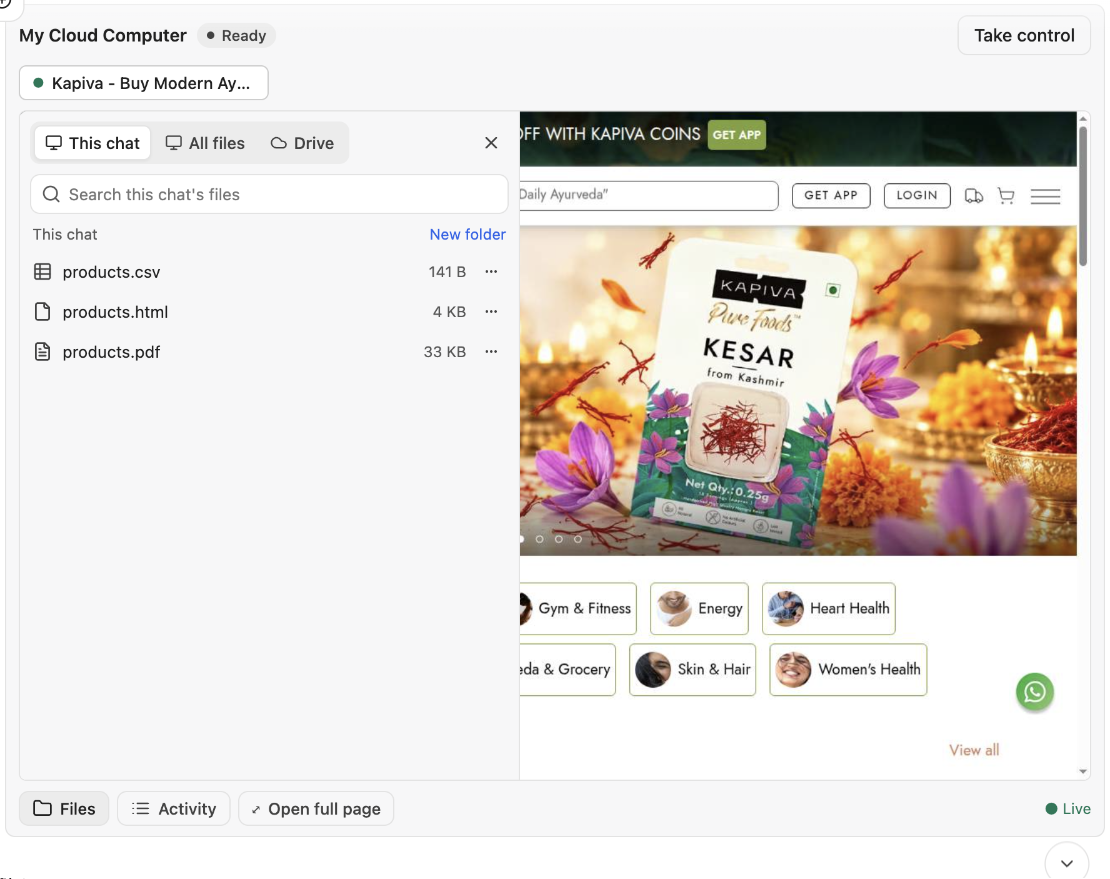Select the Skin & Hair category

(692, 670)
